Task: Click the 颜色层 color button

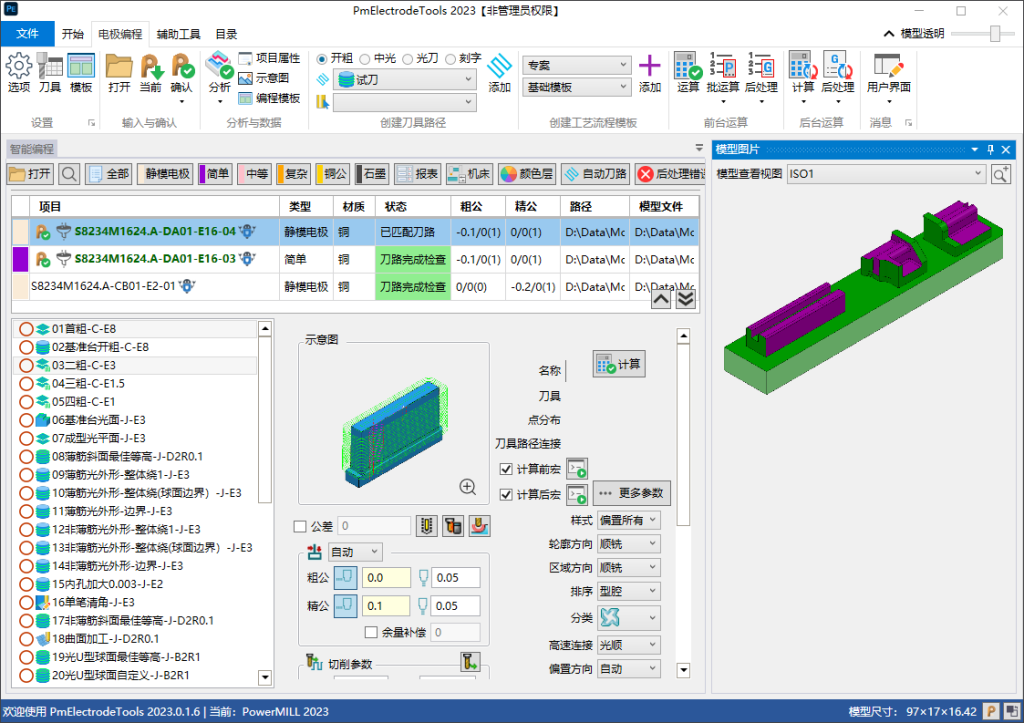Action: click(x=527, y=174)
